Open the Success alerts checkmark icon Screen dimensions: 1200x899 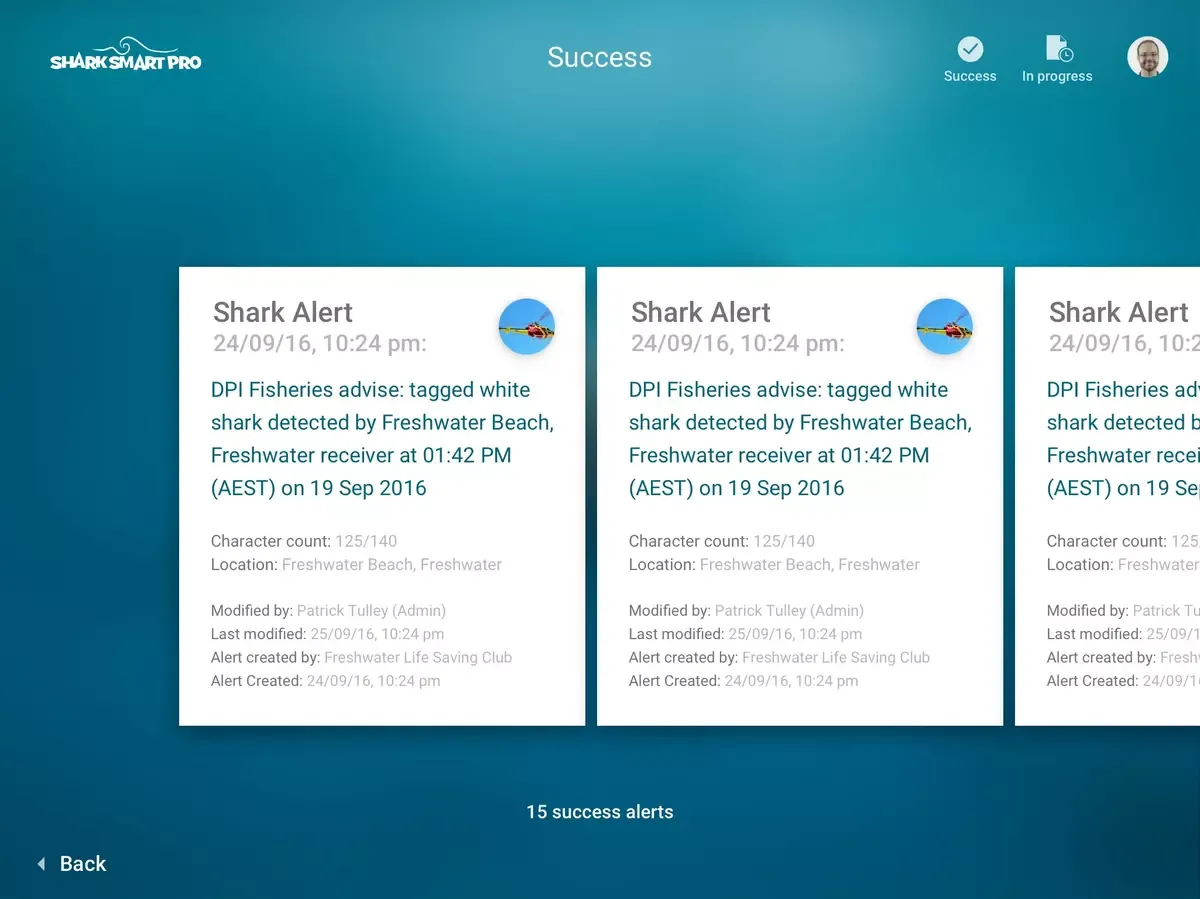970,49
